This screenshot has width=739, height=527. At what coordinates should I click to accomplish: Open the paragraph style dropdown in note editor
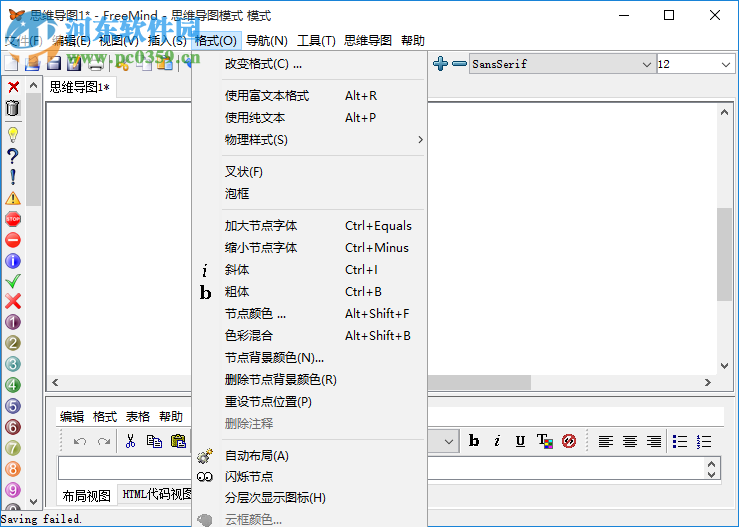[449, 442]
